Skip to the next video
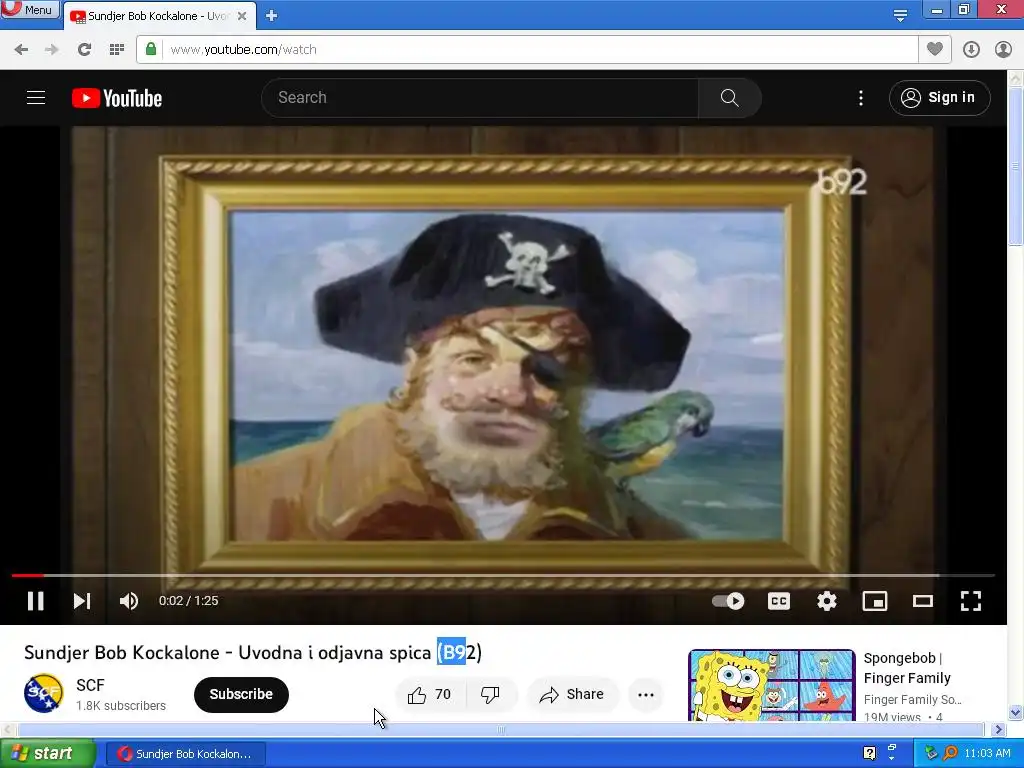 [x=82, y=601]
